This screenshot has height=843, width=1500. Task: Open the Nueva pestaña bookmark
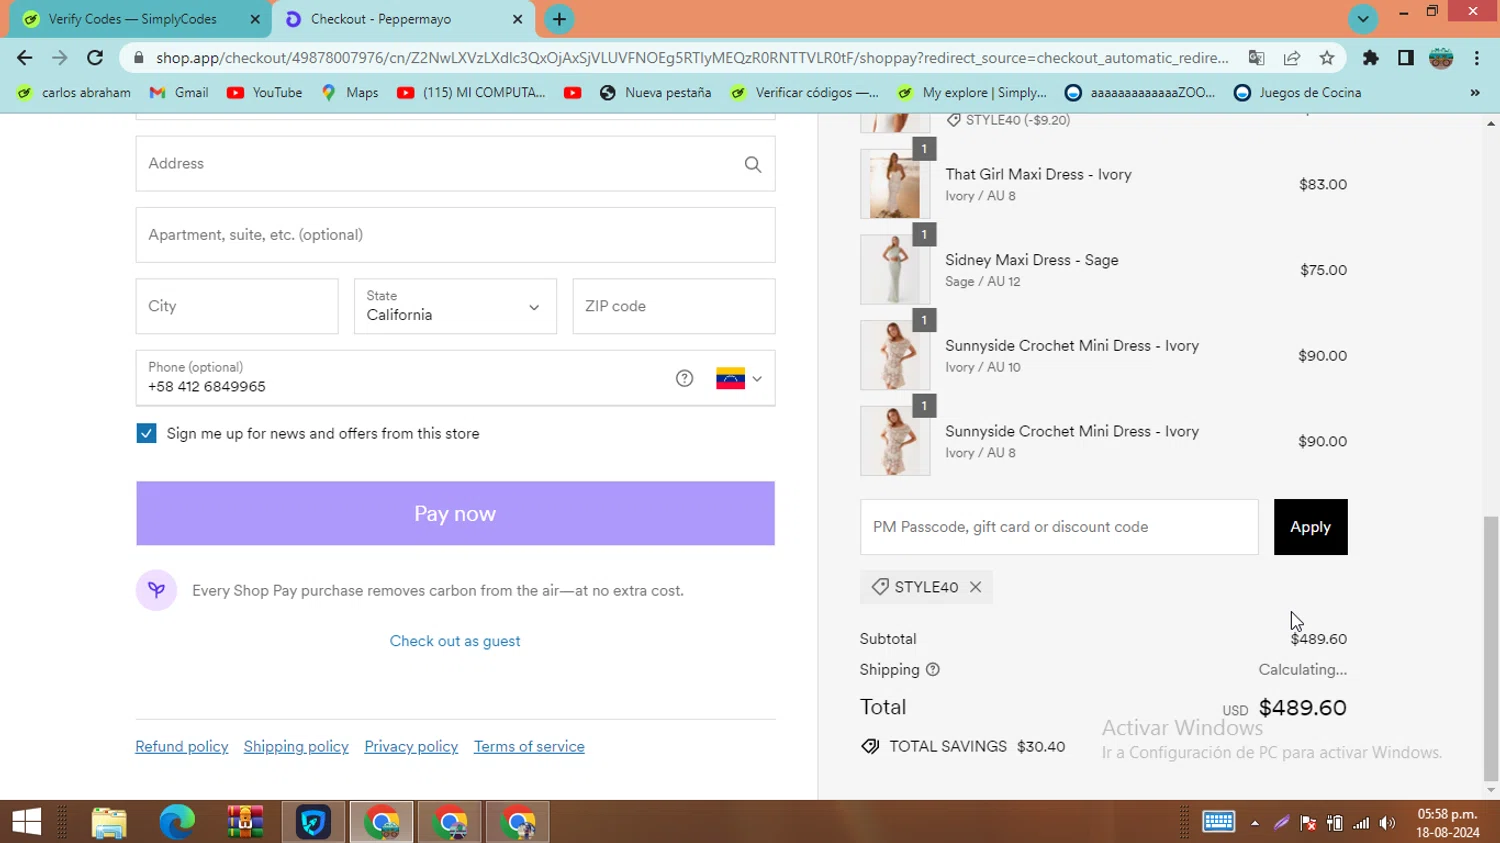pyautogui.click(x=655, y=93)
